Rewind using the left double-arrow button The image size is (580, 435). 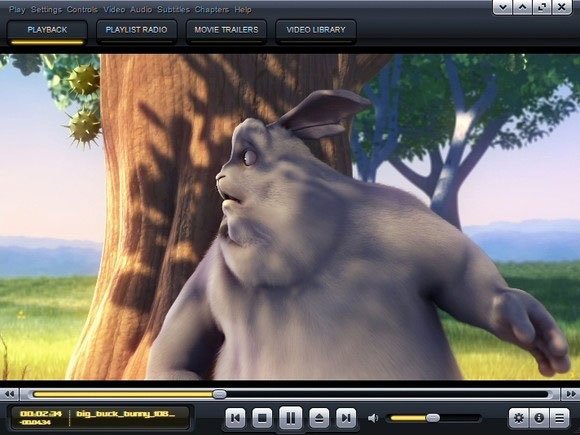9,394
